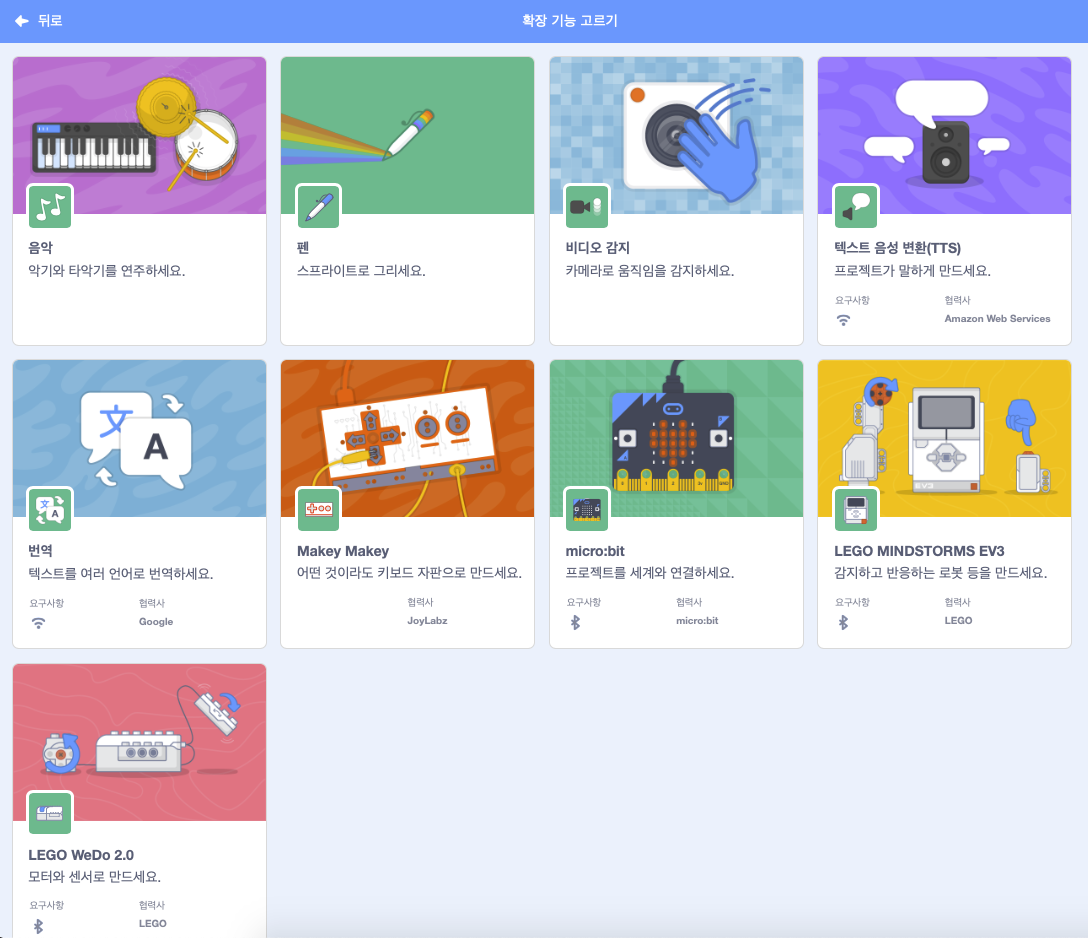Click the Bluetooth icon on the micro:bit card

575,622
